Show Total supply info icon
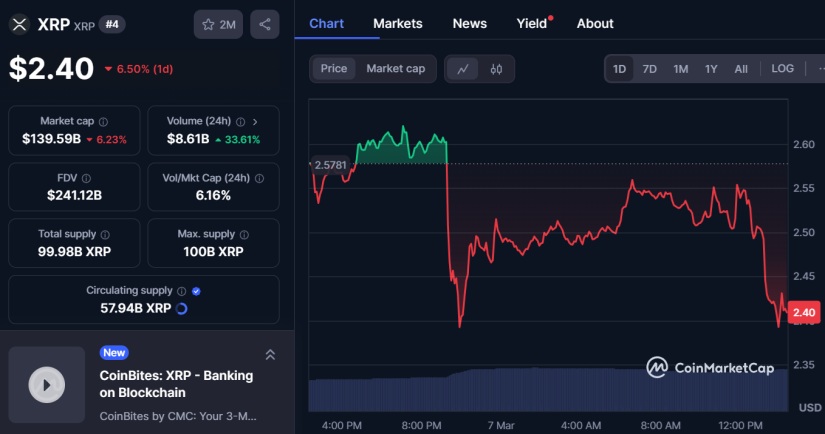825x434 pixels. click(x=105, y=235)
